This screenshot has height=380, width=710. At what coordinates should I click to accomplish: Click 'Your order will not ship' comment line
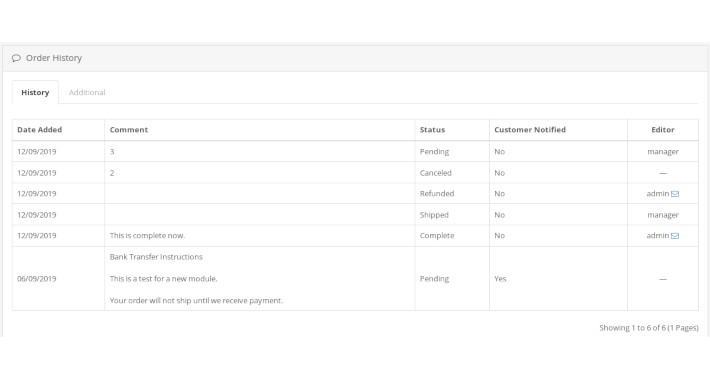[x=196, y=300]
